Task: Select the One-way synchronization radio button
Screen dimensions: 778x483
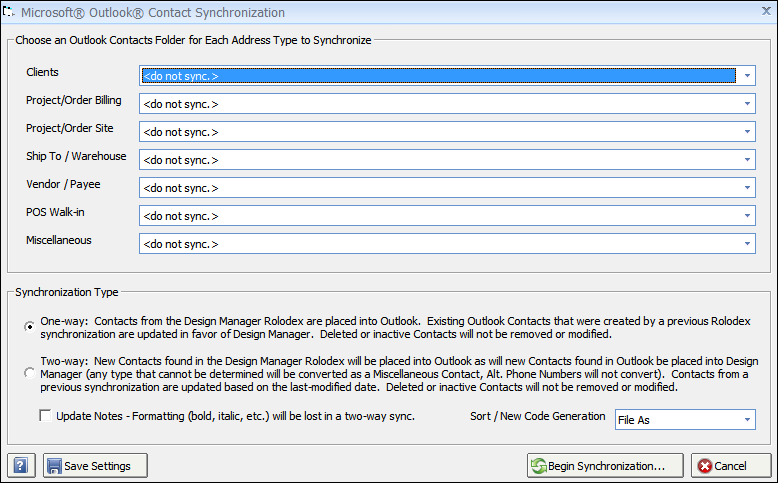Action: (30, 327)
